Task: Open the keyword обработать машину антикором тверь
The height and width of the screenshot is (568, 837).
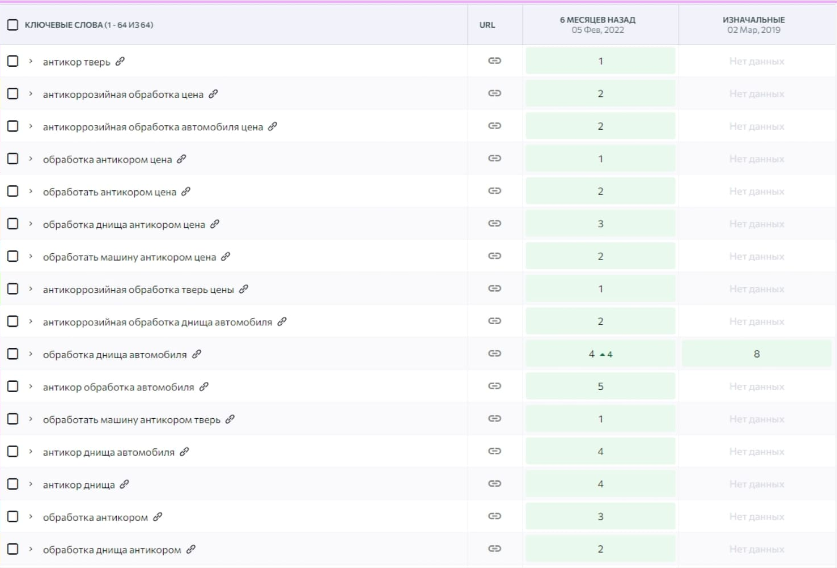Action: click(x=131, y=420)
